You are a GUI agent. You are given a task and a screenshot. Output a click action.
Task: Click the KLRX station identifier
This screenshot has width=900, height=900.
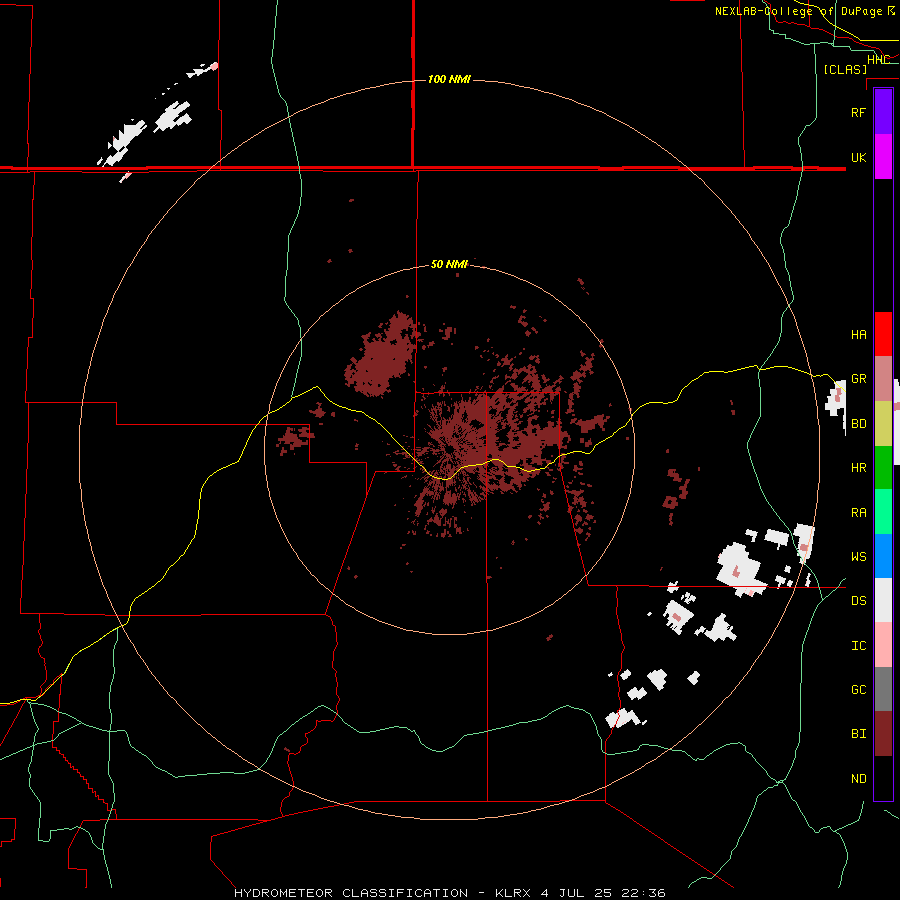coord(515,893)
